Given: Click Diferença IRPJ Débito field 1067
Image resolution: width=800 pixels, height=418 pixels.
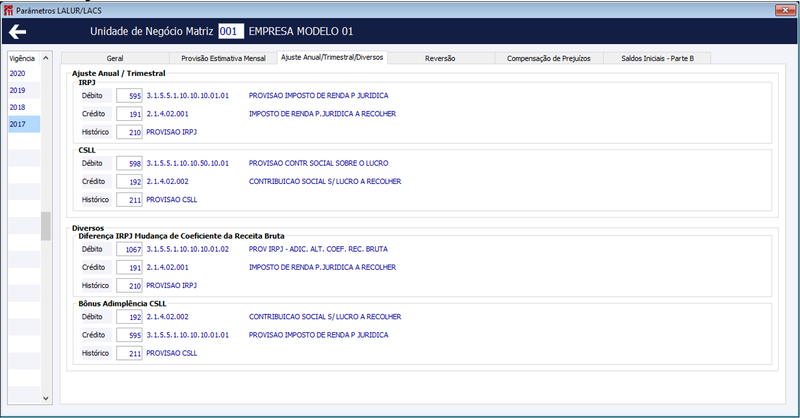Looking at the screenshot, I should (129, 249).
